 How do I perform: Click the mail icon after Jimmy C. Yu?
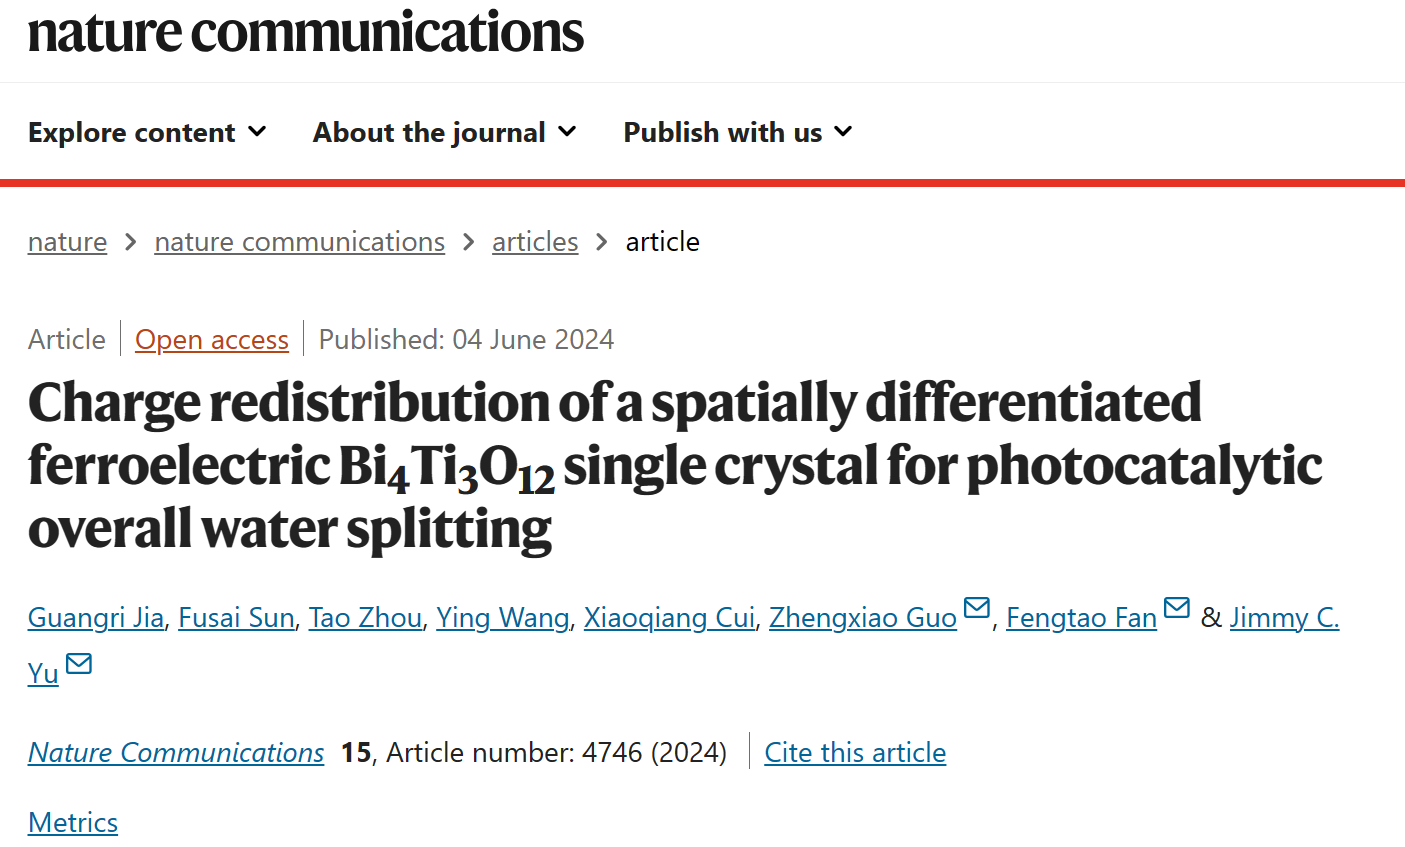pyautogui.click(x=79, y=664)
